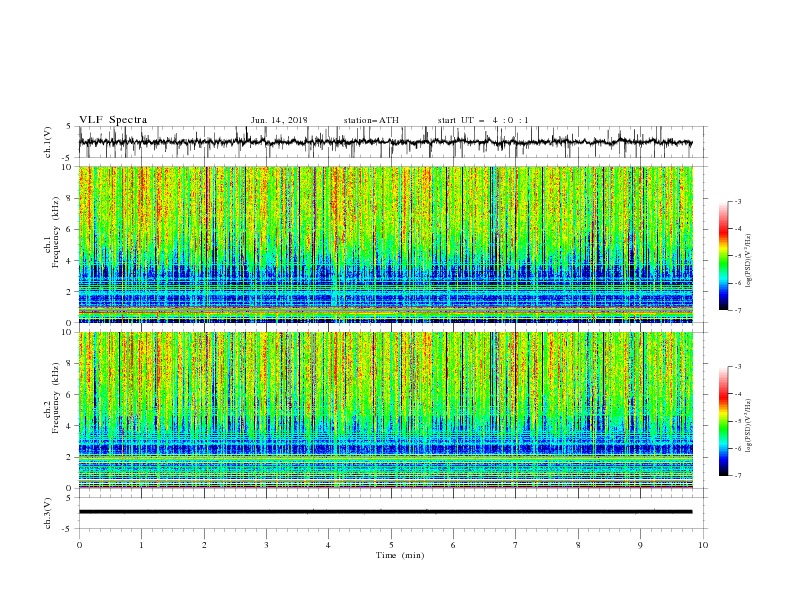792x612 pixels.
Task: Click the ch.1 "Frequency (kHz)" axis label
Action: coord(56,232)
